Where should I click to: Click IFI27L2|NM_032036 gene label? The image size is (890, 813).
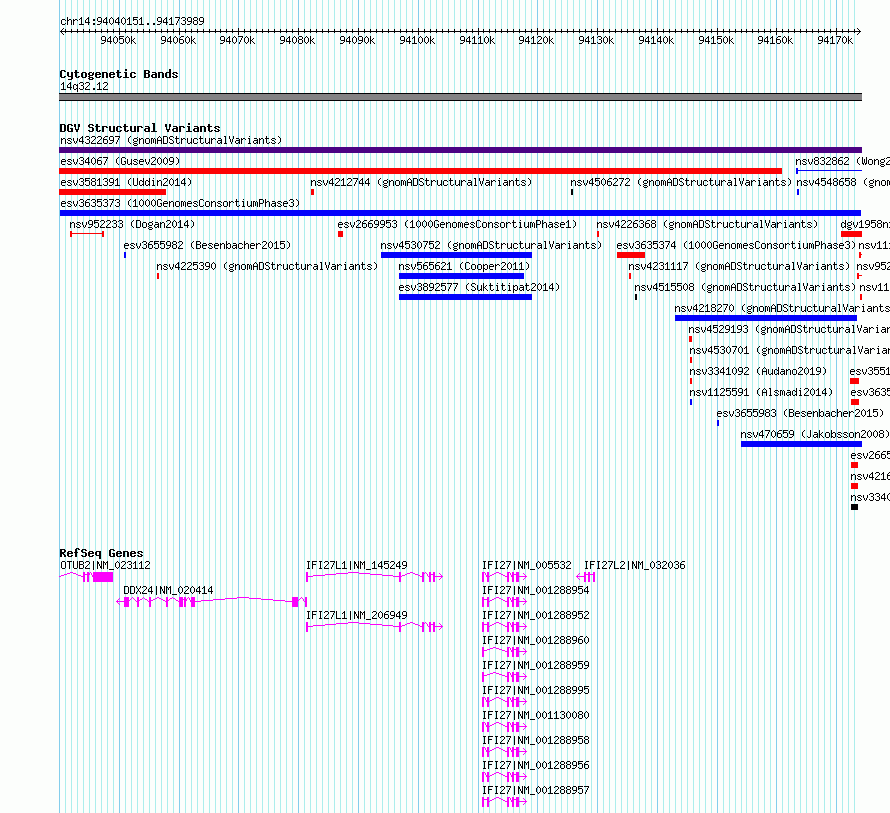(x=635, y=565)
